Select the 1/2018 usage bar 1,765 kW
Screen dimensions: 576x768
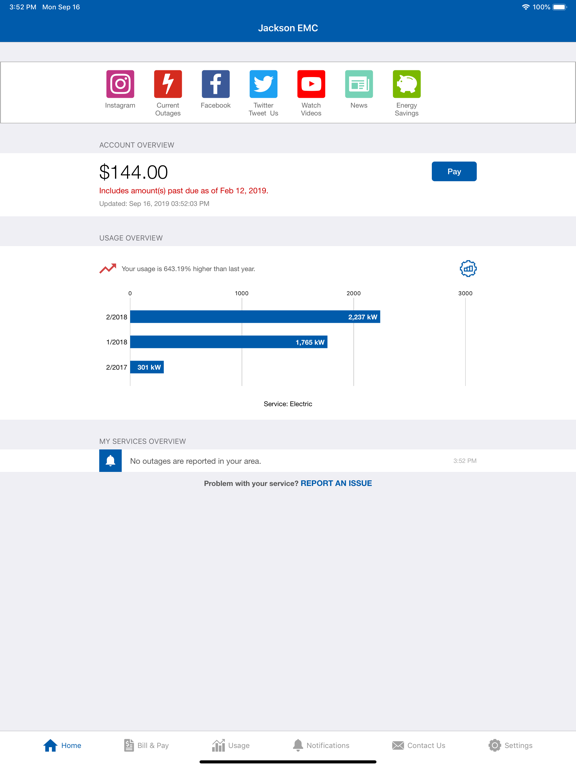pyautogui.click(x=229, y=342)
